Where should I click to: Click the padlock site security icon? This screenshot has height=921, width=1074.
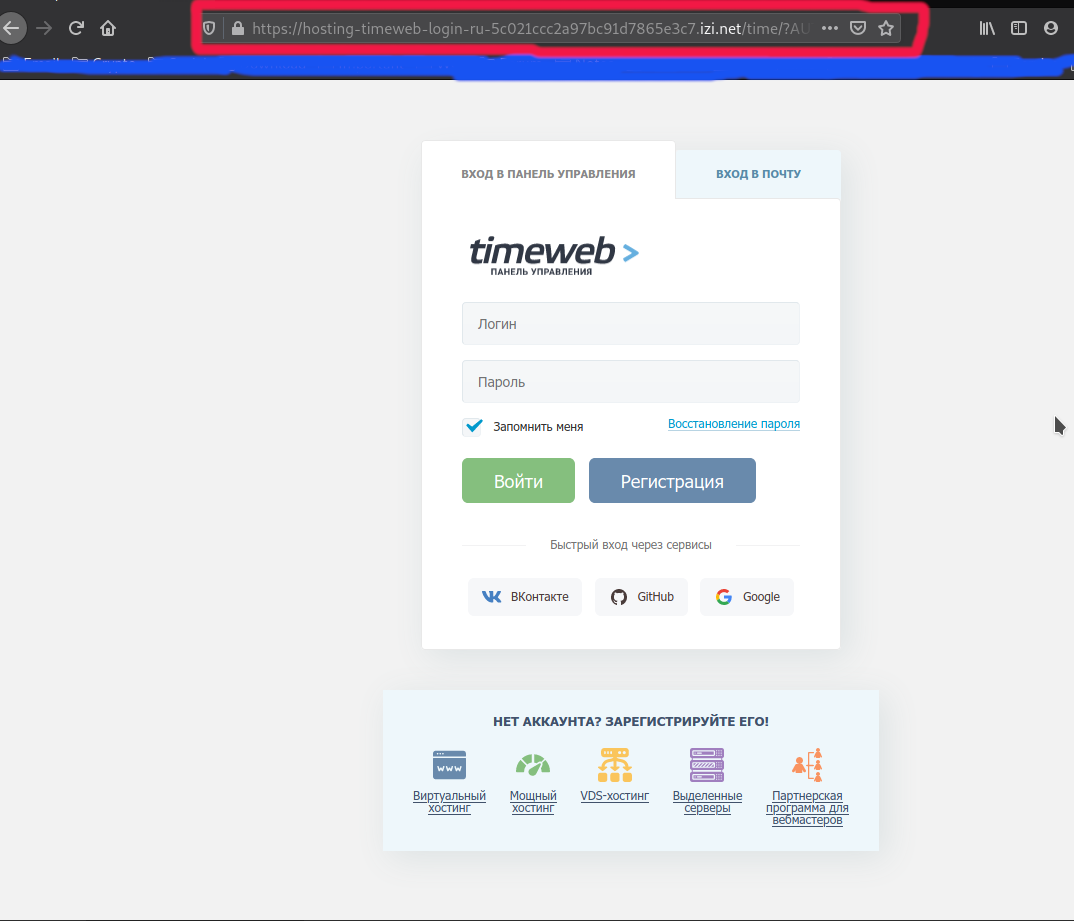[x=238, y=28]
